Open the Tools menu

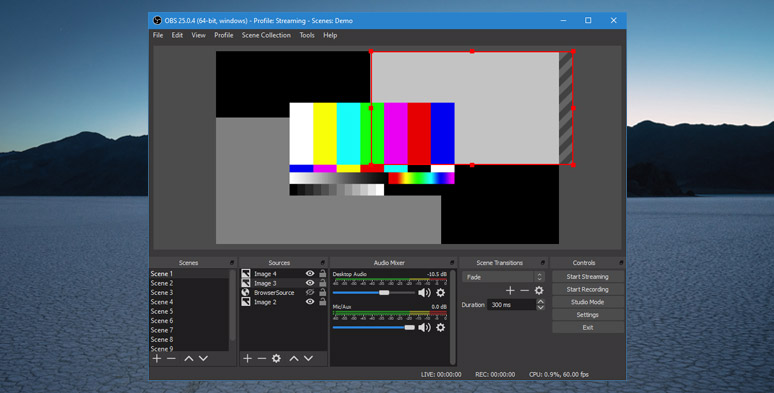(307, 35)
